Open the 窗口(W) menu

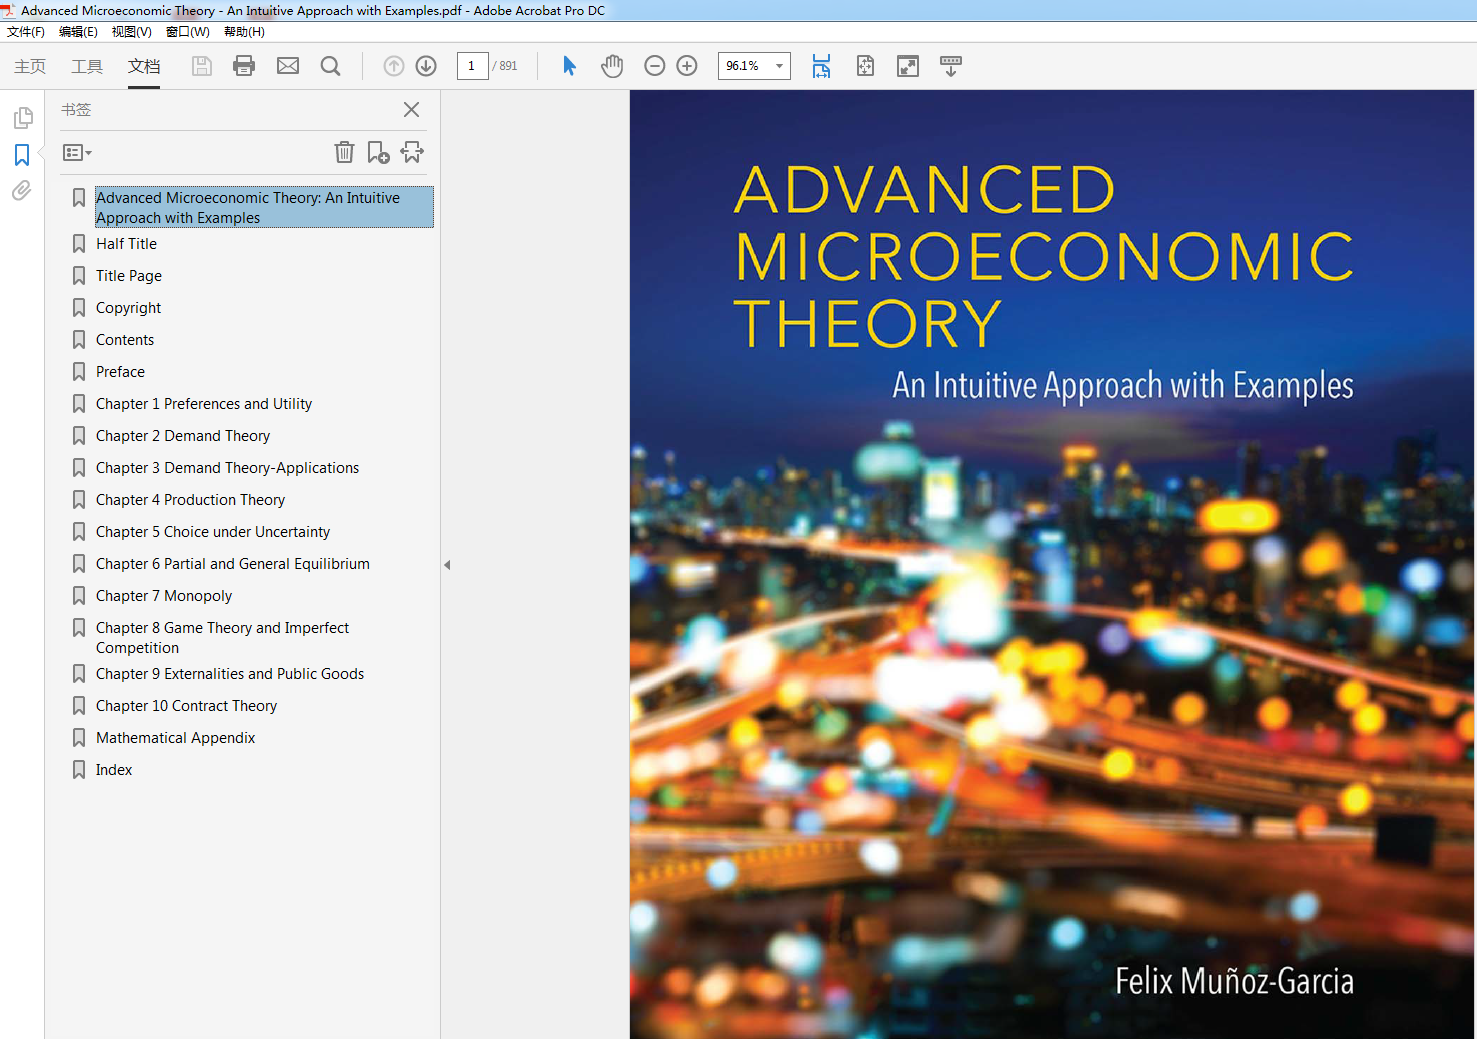coord(188,32)
